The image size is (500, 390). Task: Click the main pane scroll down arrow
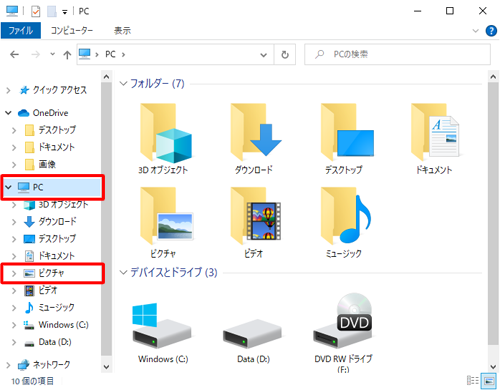click(x=493, y=367)
